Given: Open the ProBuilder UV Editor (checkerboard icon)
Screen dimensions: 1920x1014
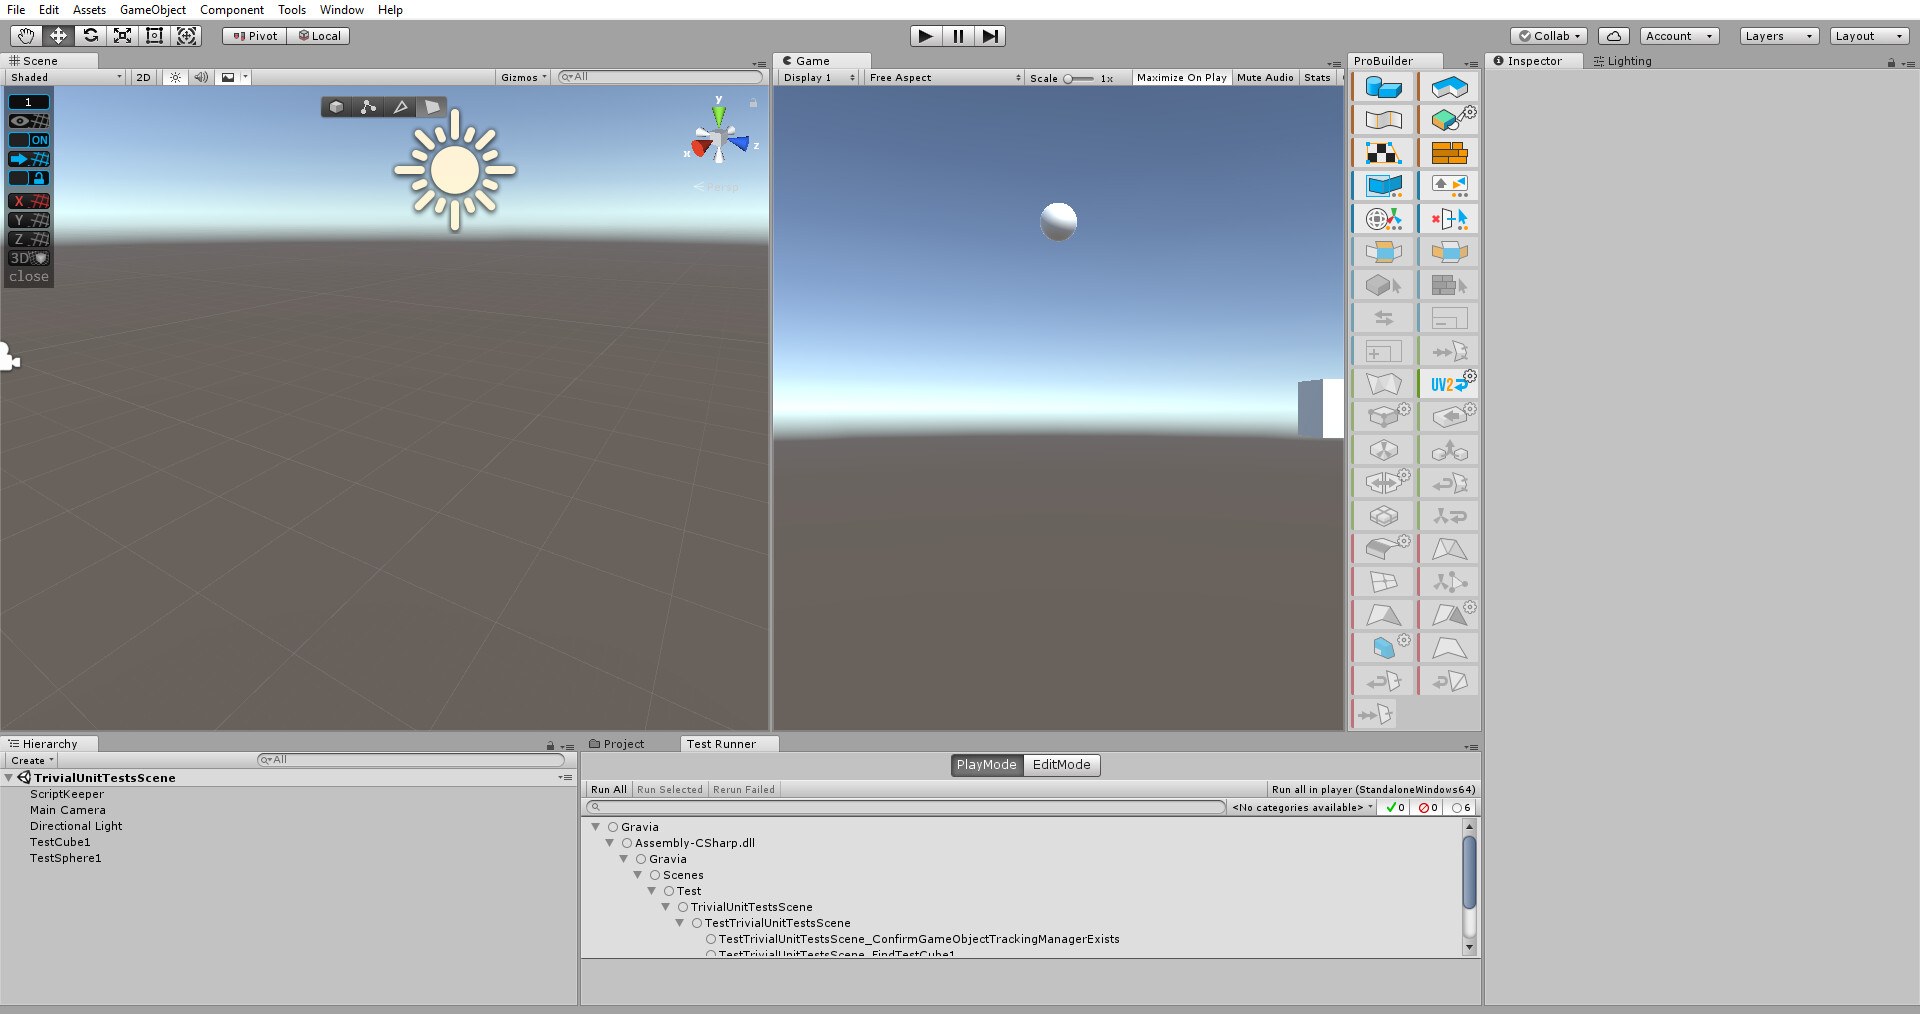Looking at the screenshot, I should click(1384, 153).
